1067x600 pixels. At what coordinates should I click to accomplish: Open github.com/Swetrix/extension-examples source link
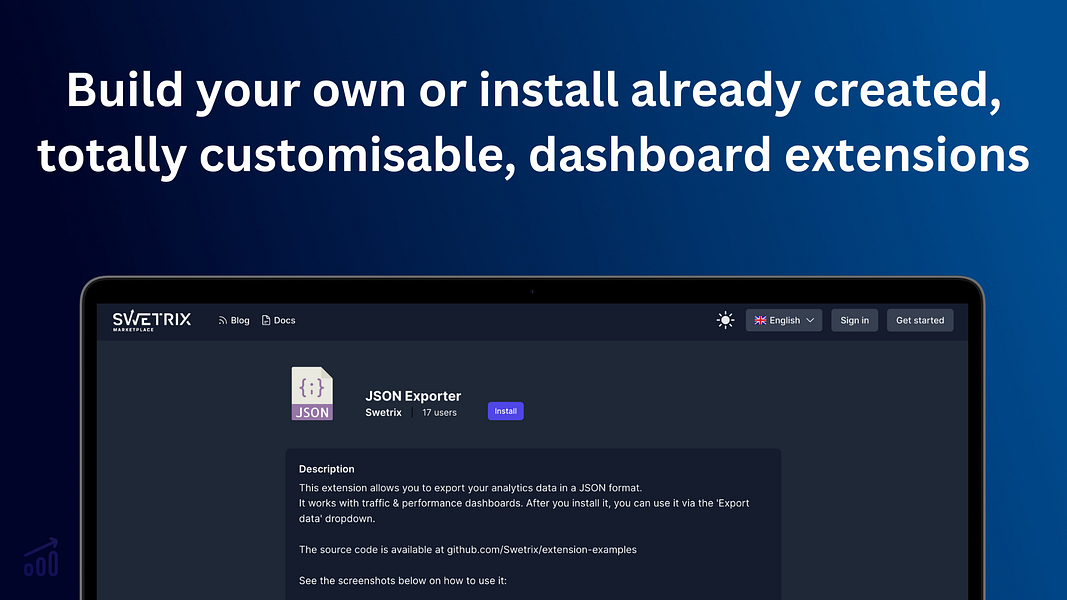542,550
